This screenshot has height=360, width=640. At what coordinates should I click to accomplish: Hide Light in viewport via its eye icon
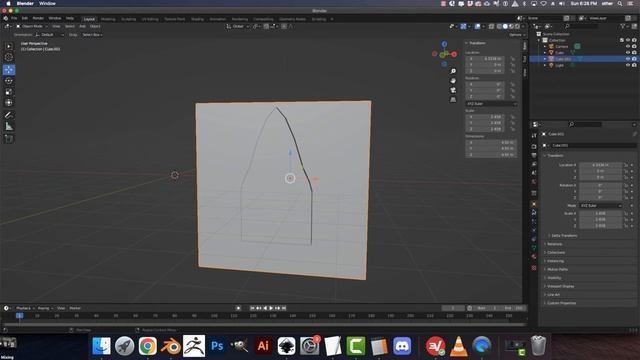(x=628, y=65)
